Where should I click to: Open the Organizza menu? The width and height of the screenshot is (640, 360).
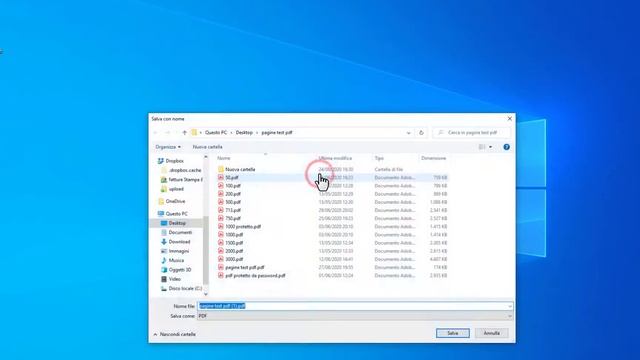tap(168, 147)
